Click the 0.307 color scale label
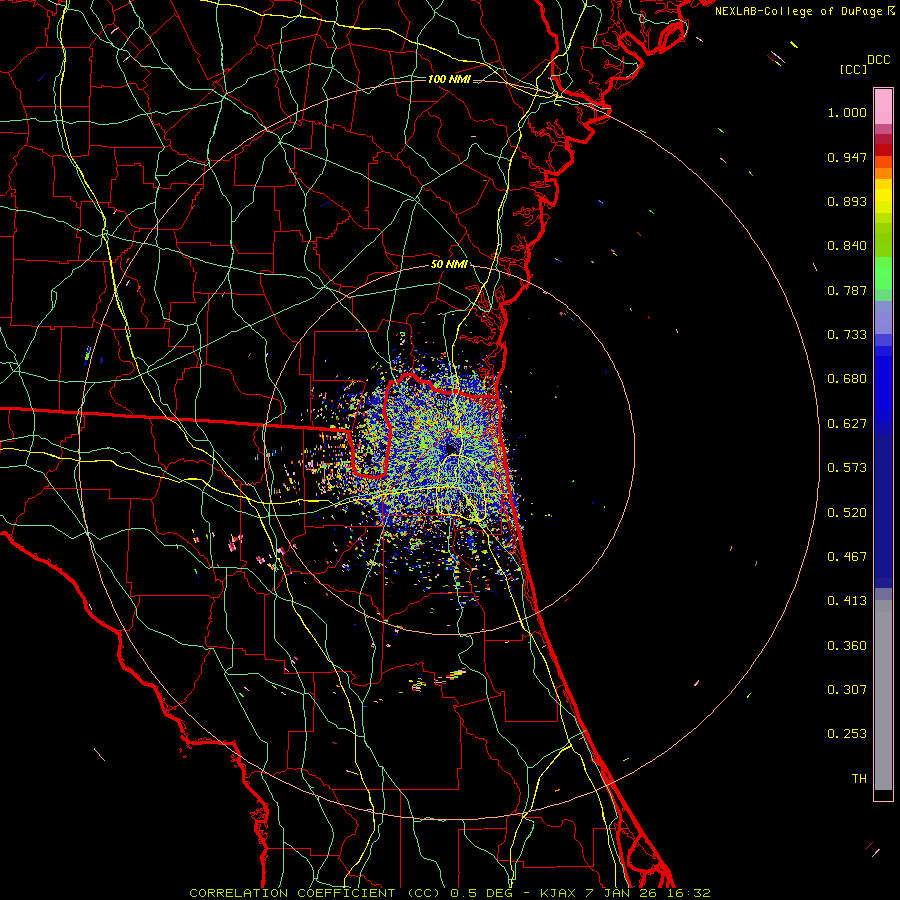The width and height of the screenshot is (900, 900). pyautogui.click(x=847, y=690)
